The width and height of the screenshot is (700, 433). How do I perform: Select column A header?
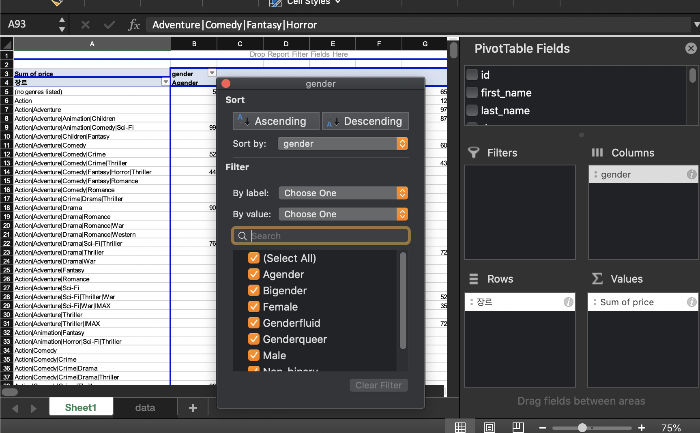tap(92, 44)
